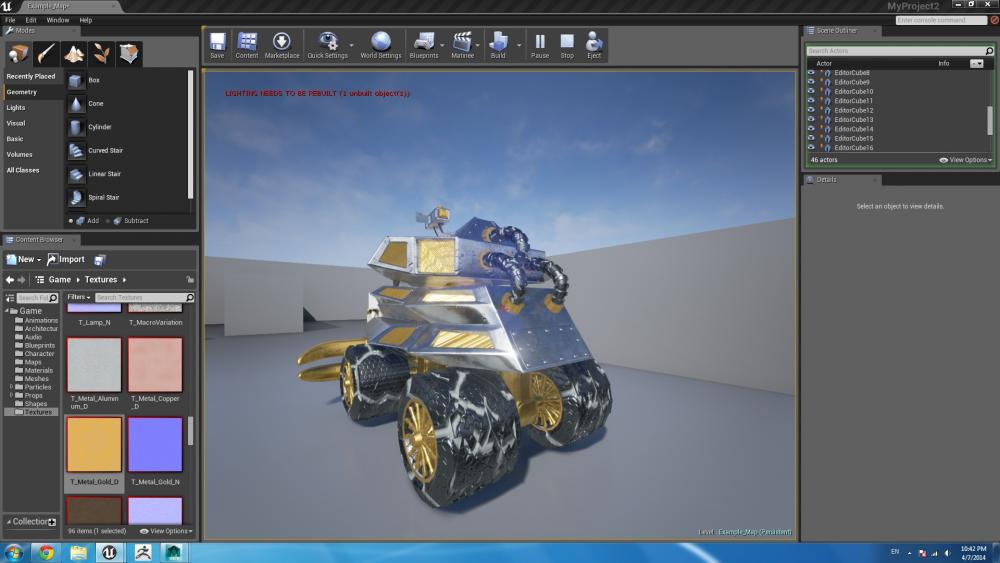Open the New asset dropdown
The image size is (1000, 563).
24,260
